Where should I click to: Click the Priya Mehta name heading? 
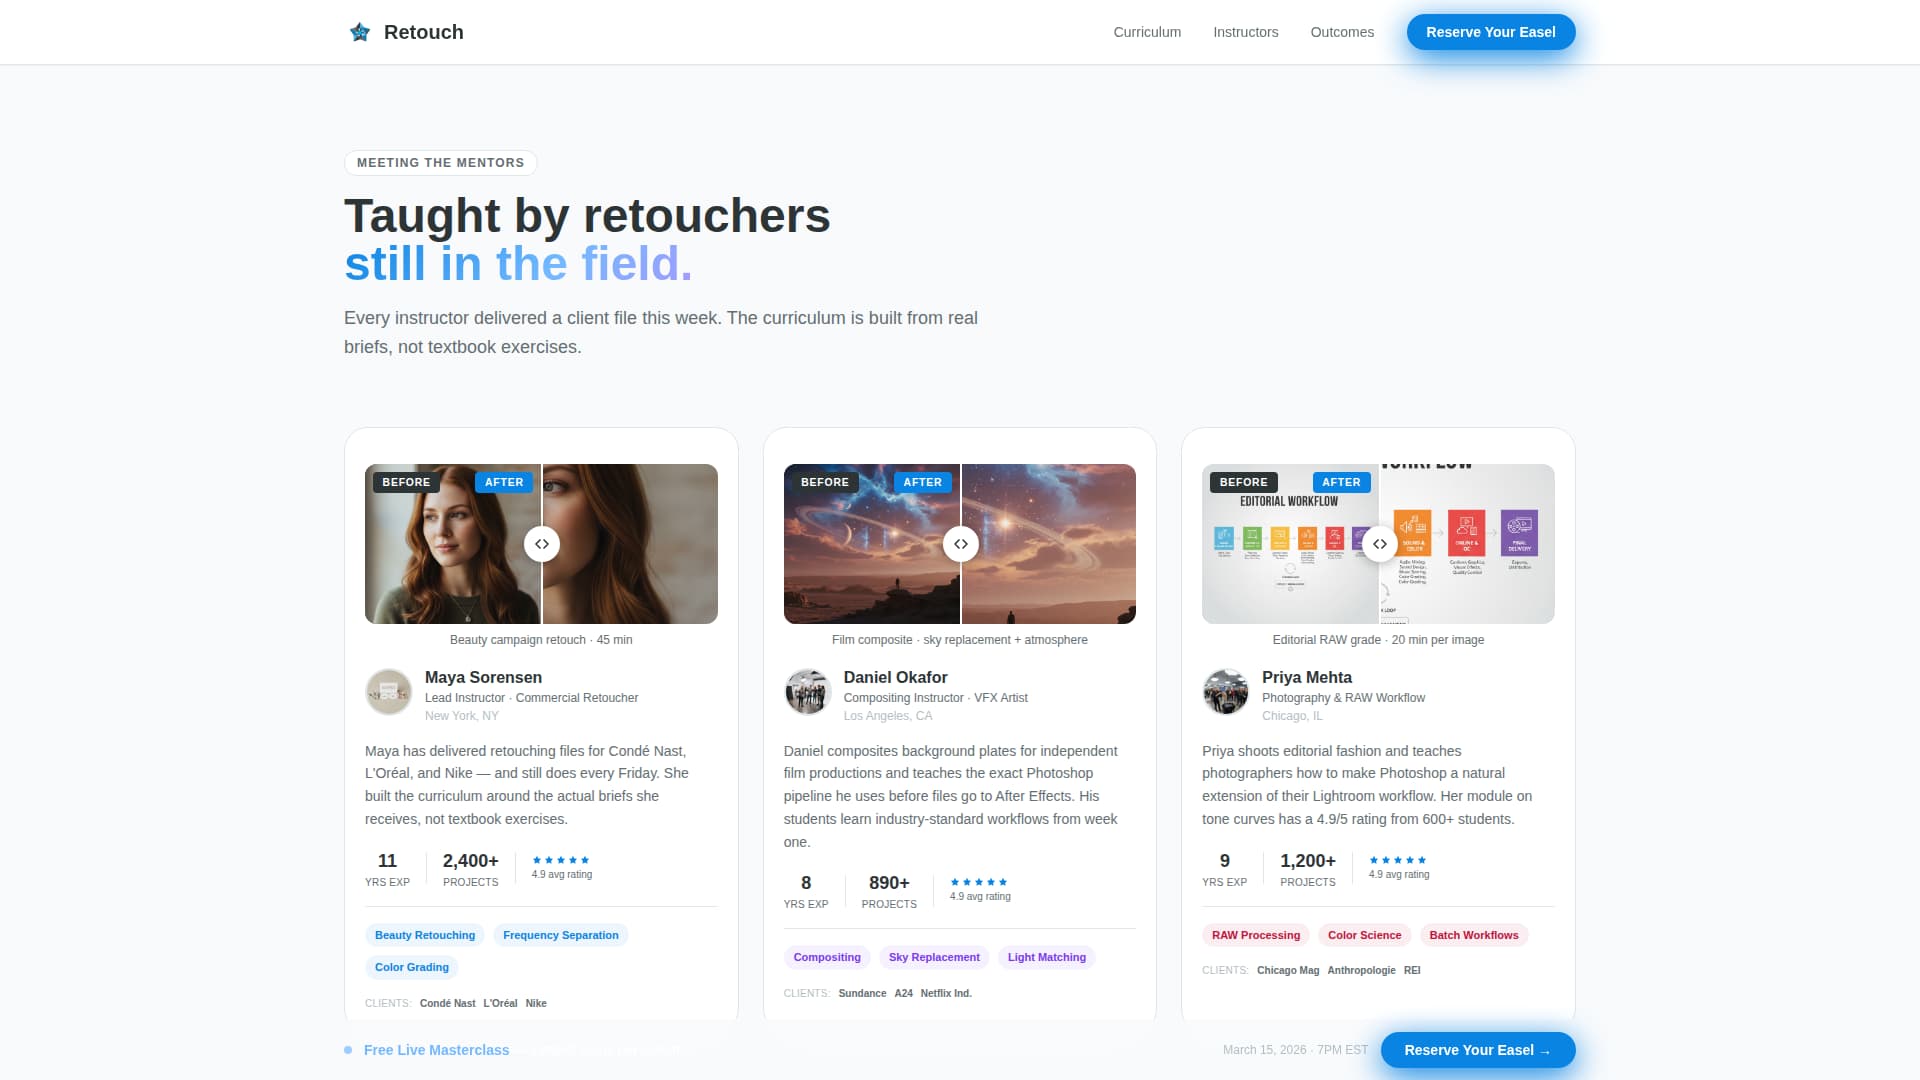1306,677
